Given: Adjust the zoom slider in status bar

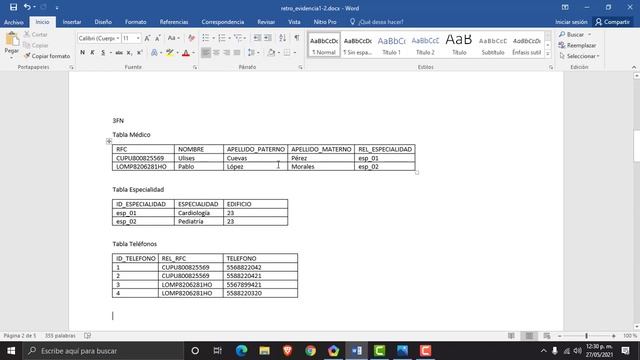Looking at the screenshot, I should tap(587, 336).
